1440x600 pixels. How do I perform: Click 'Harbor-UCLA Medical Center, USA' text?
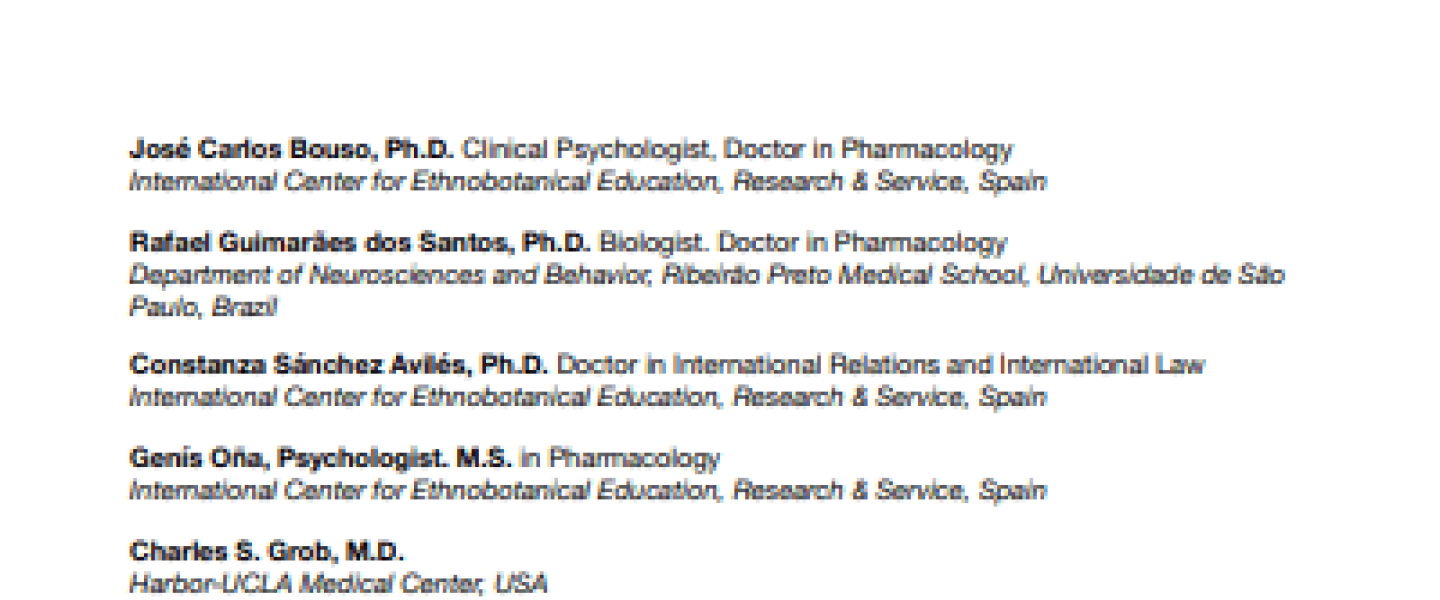(x=338, y=583)
